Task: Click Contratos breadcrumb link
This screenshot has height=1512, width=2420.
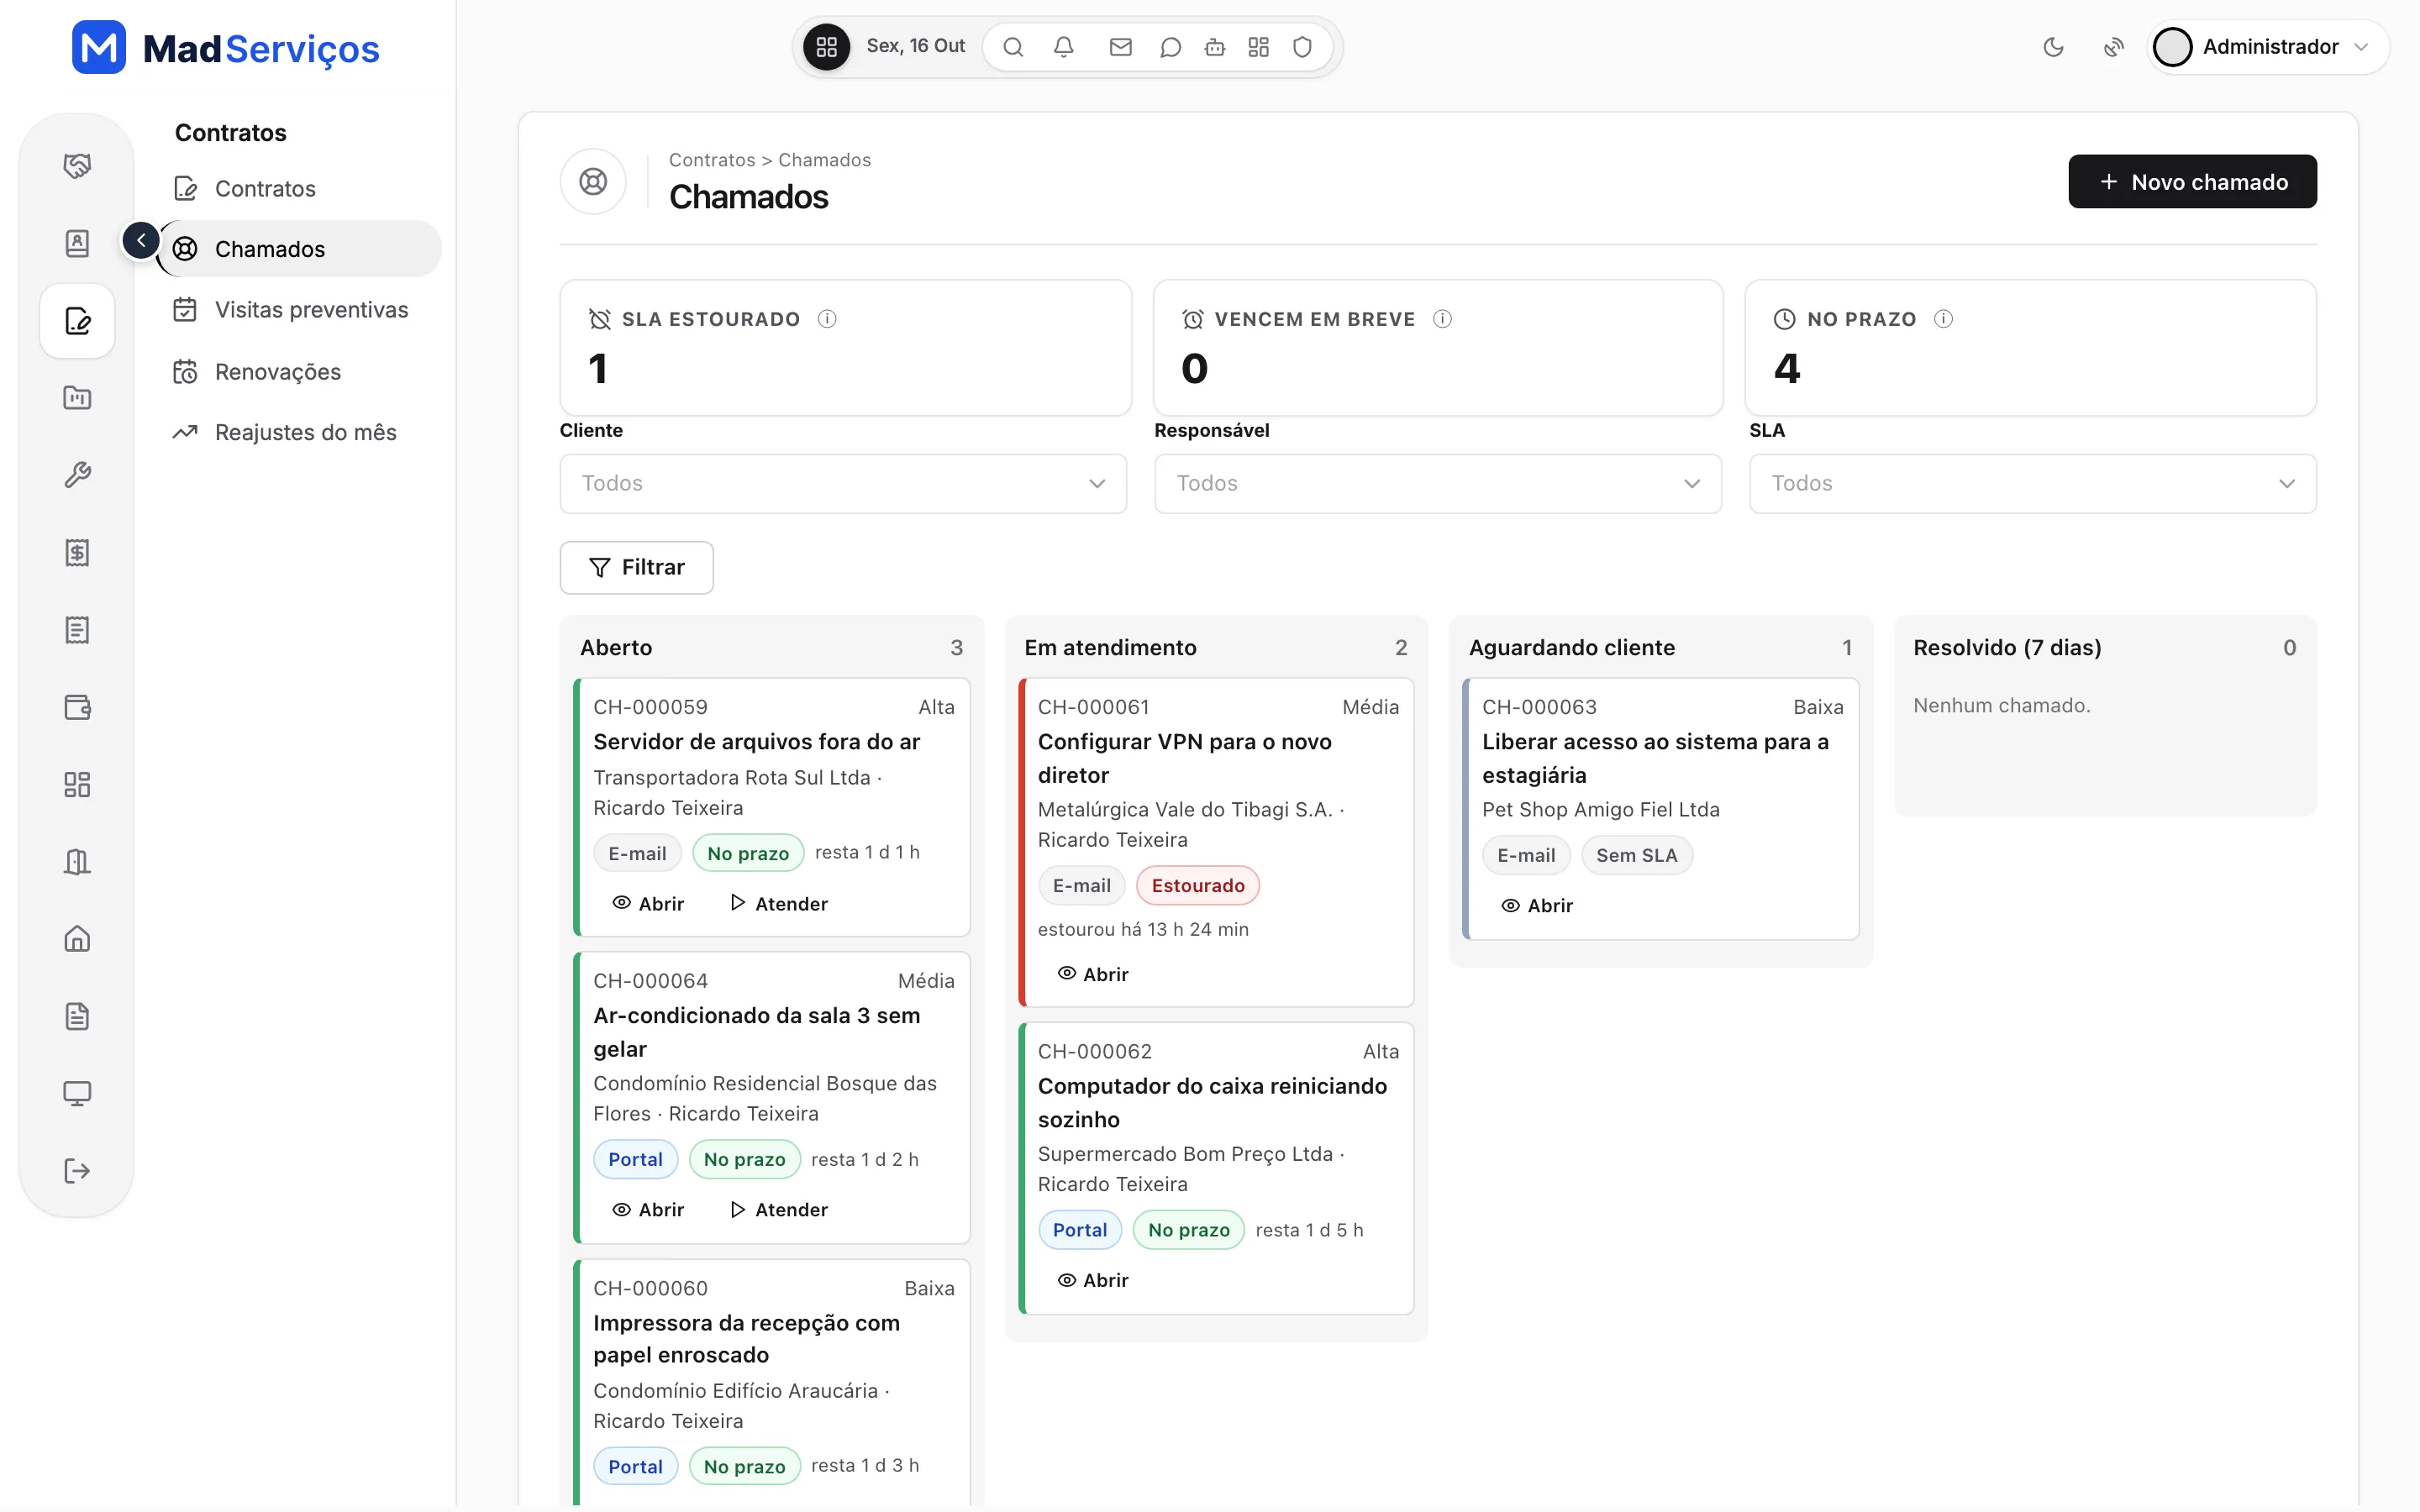Action: (711, 160)
